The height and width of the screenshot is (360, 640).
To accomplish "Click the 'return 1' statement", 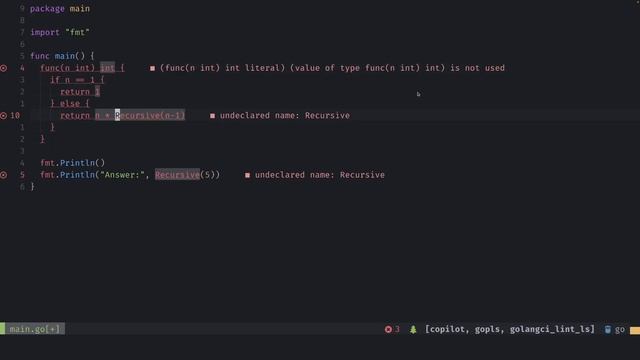I will 80,91.
